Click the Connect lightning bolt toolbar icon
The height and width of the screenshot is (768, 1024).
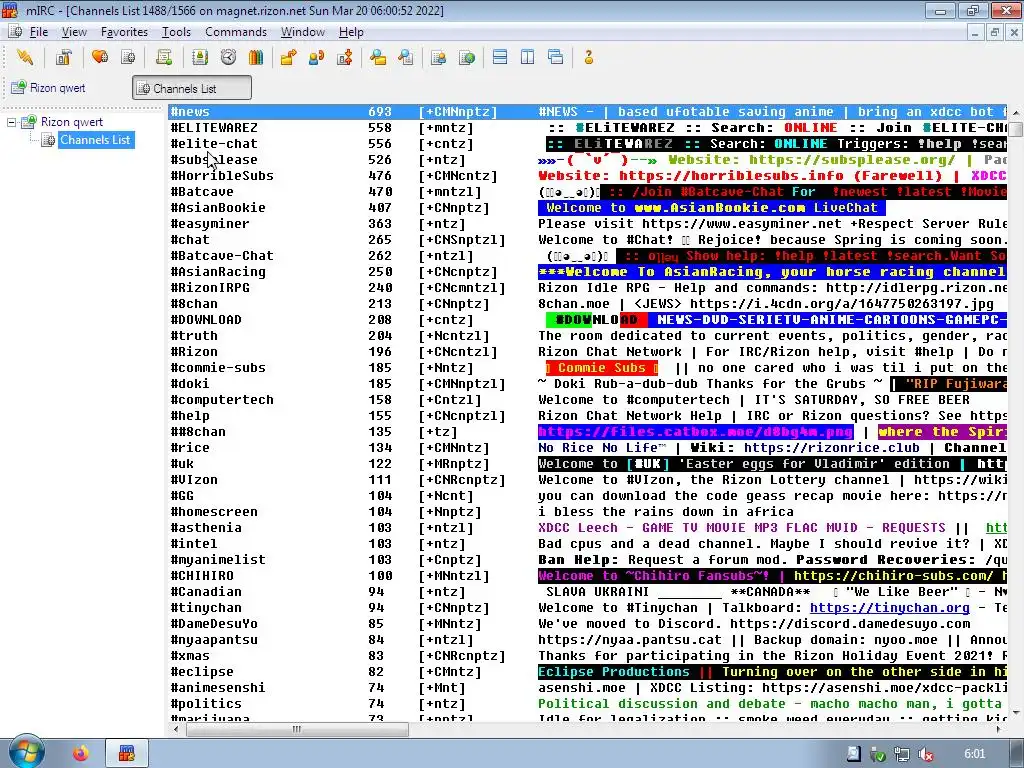coord(25,57)
